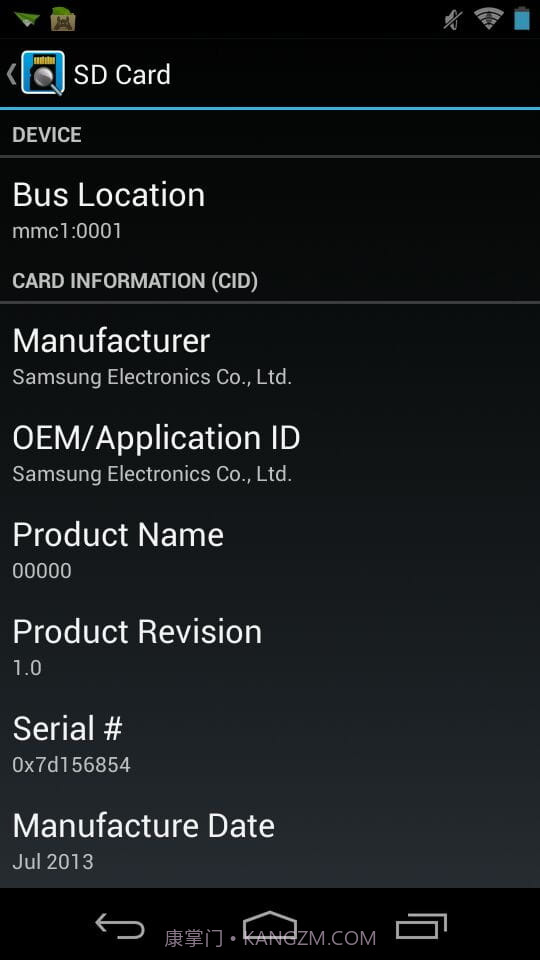Open the OEM/Application ID entry
540x960 pixels.
tap(270, 454)
